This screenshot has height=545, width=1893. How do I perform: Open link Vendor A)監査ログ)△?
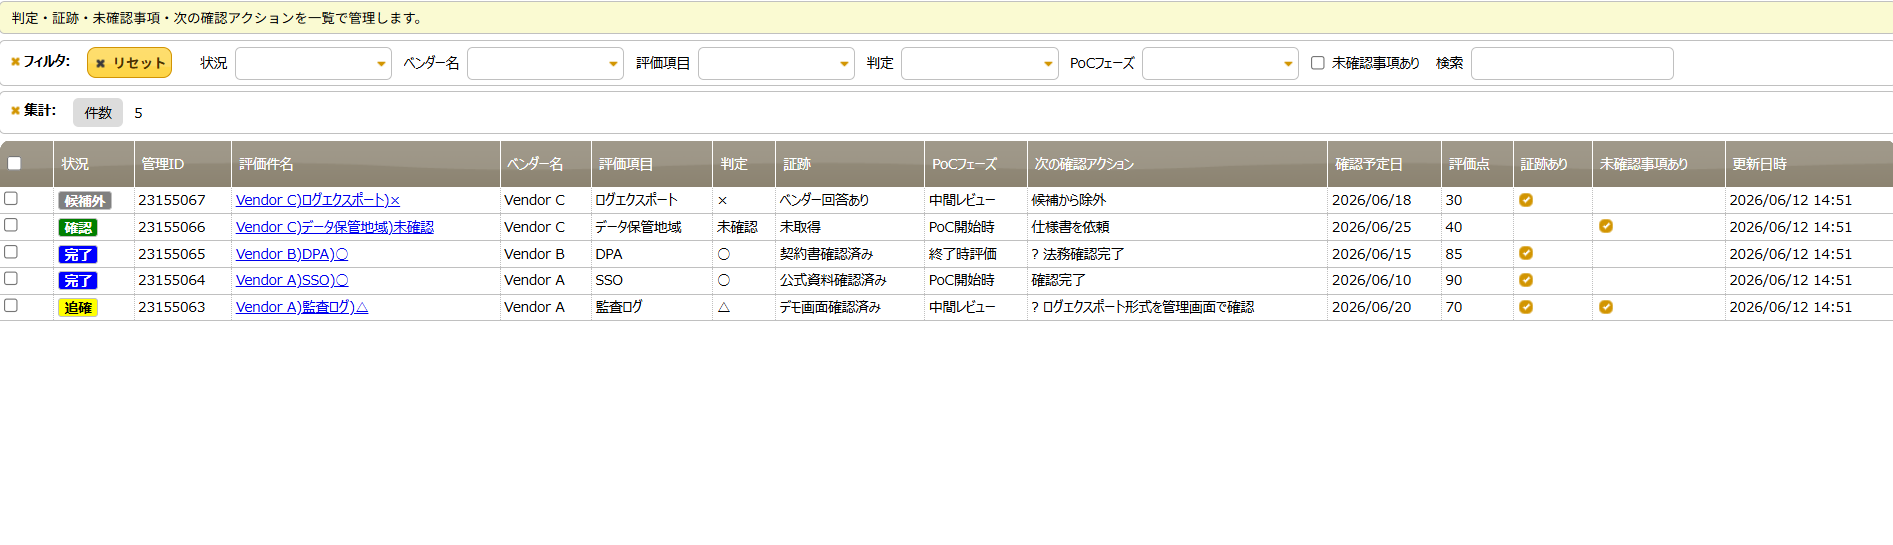[302, 307]
